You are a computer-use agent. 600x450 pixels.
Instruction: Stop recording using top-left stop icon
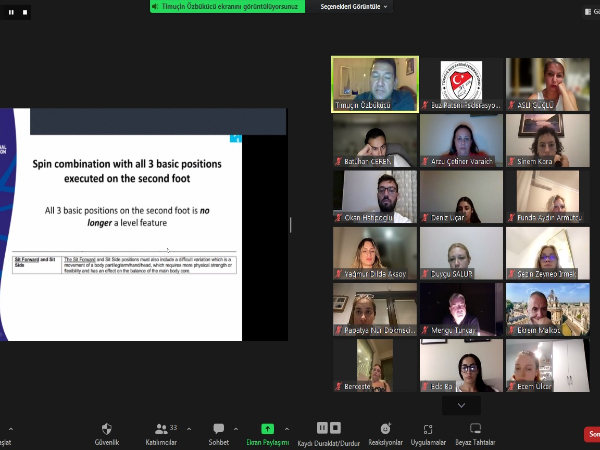click(x=25, y=12)
